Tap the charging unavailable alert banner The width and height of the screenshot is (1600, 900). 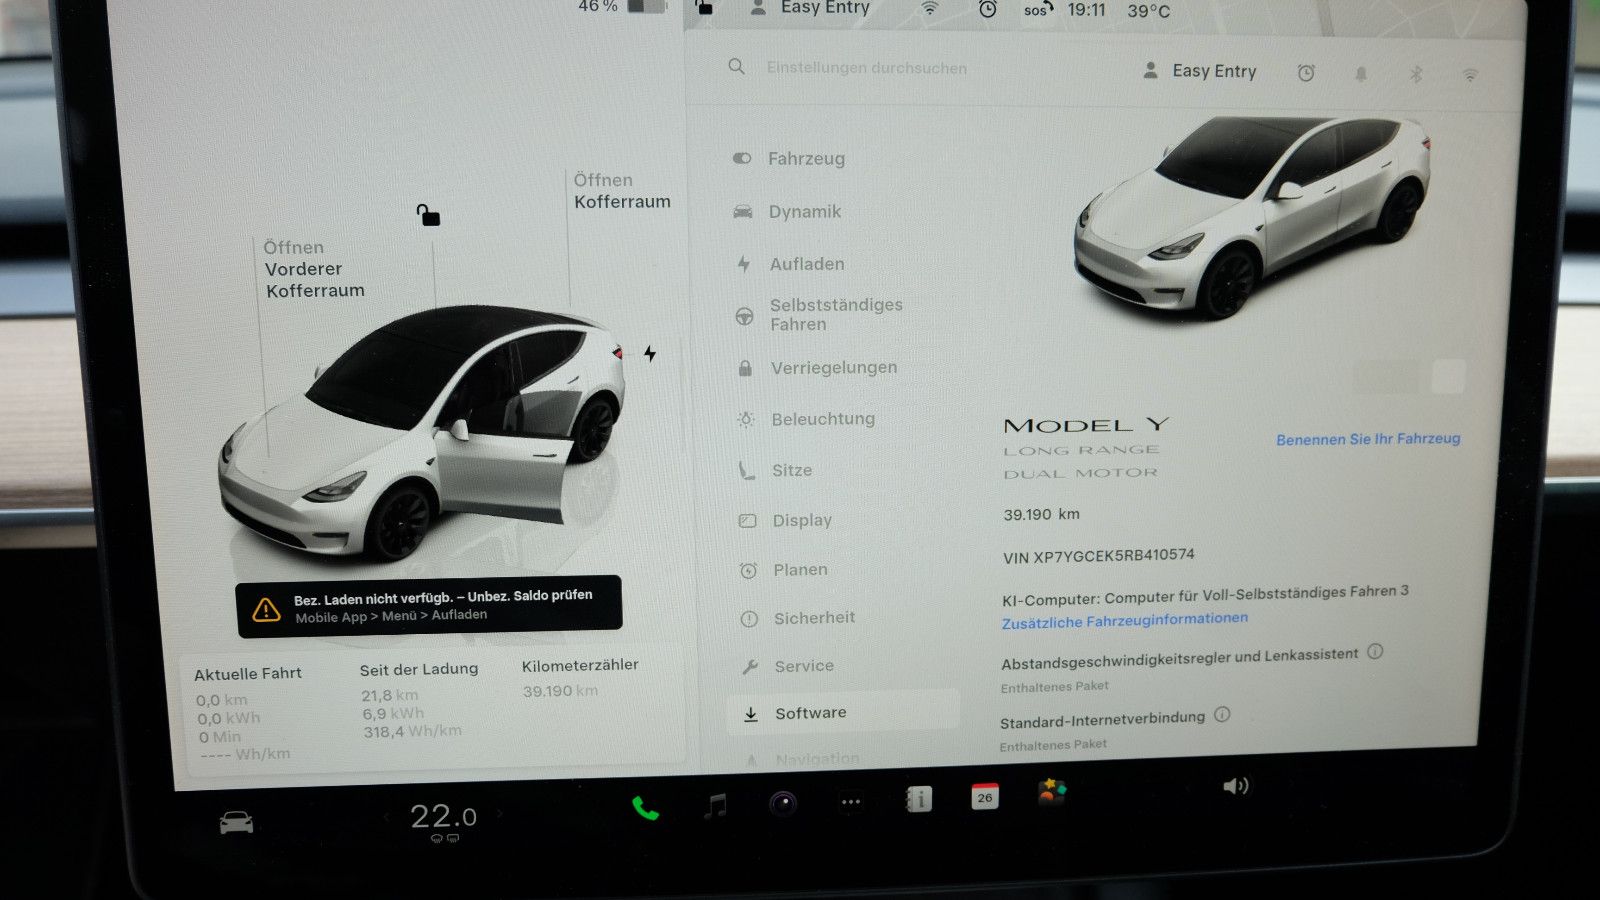click(429, 606)
